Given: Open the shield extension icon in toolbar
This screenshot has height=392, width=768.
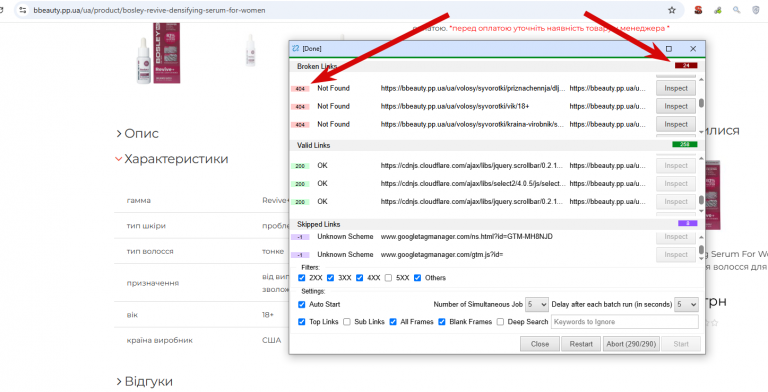Looking at the screenshot, I should tap(756, 10).
